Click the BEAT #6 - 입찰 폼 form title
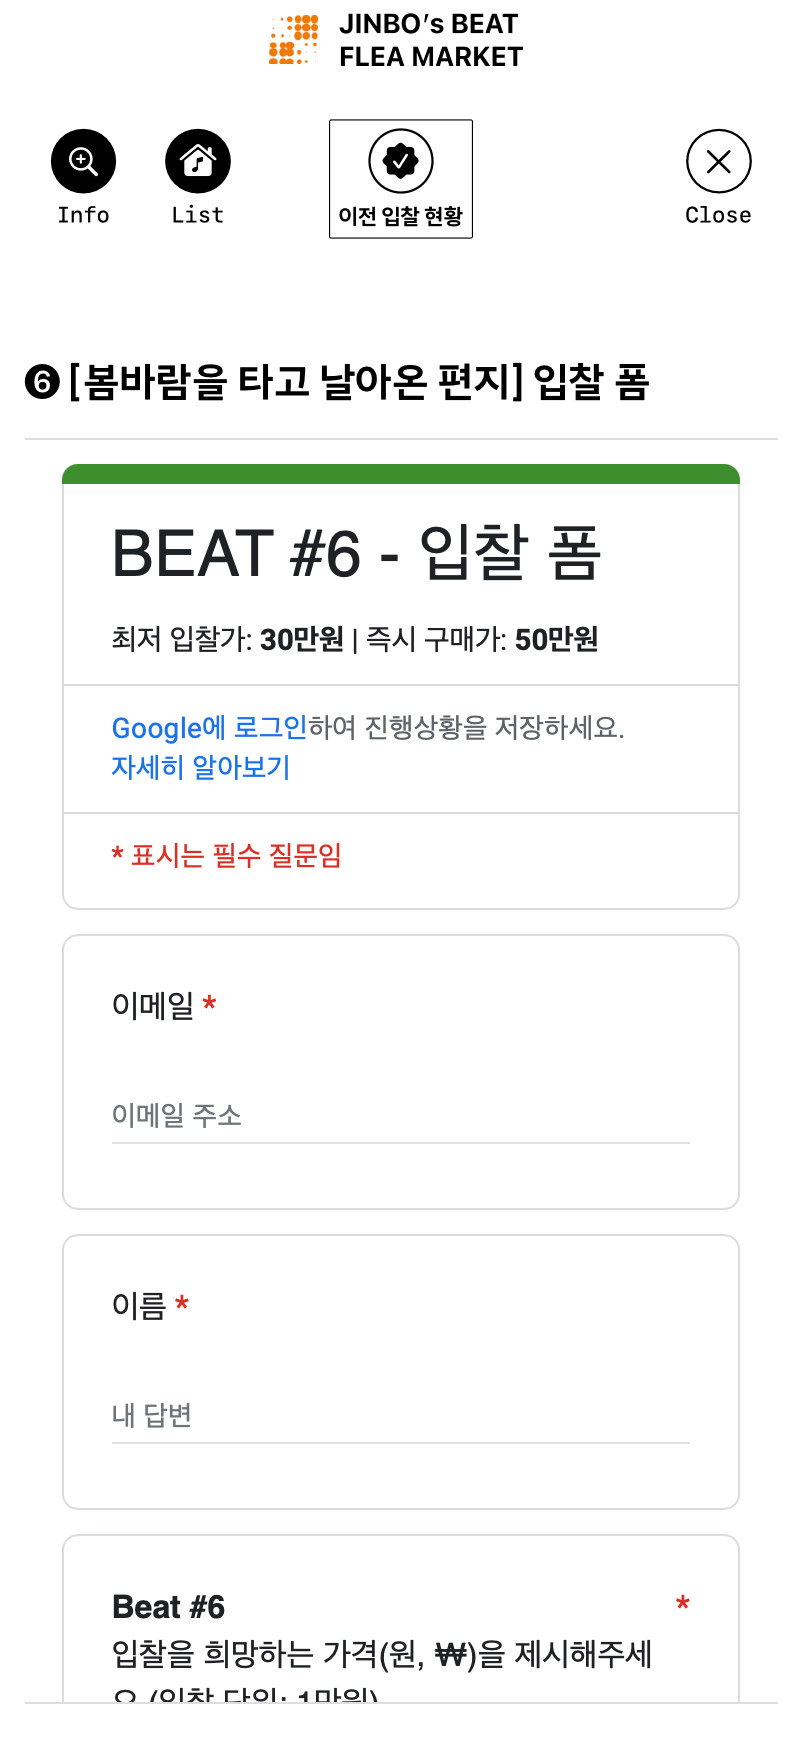The image size is (804, 1748). click(x=357, y=553)
